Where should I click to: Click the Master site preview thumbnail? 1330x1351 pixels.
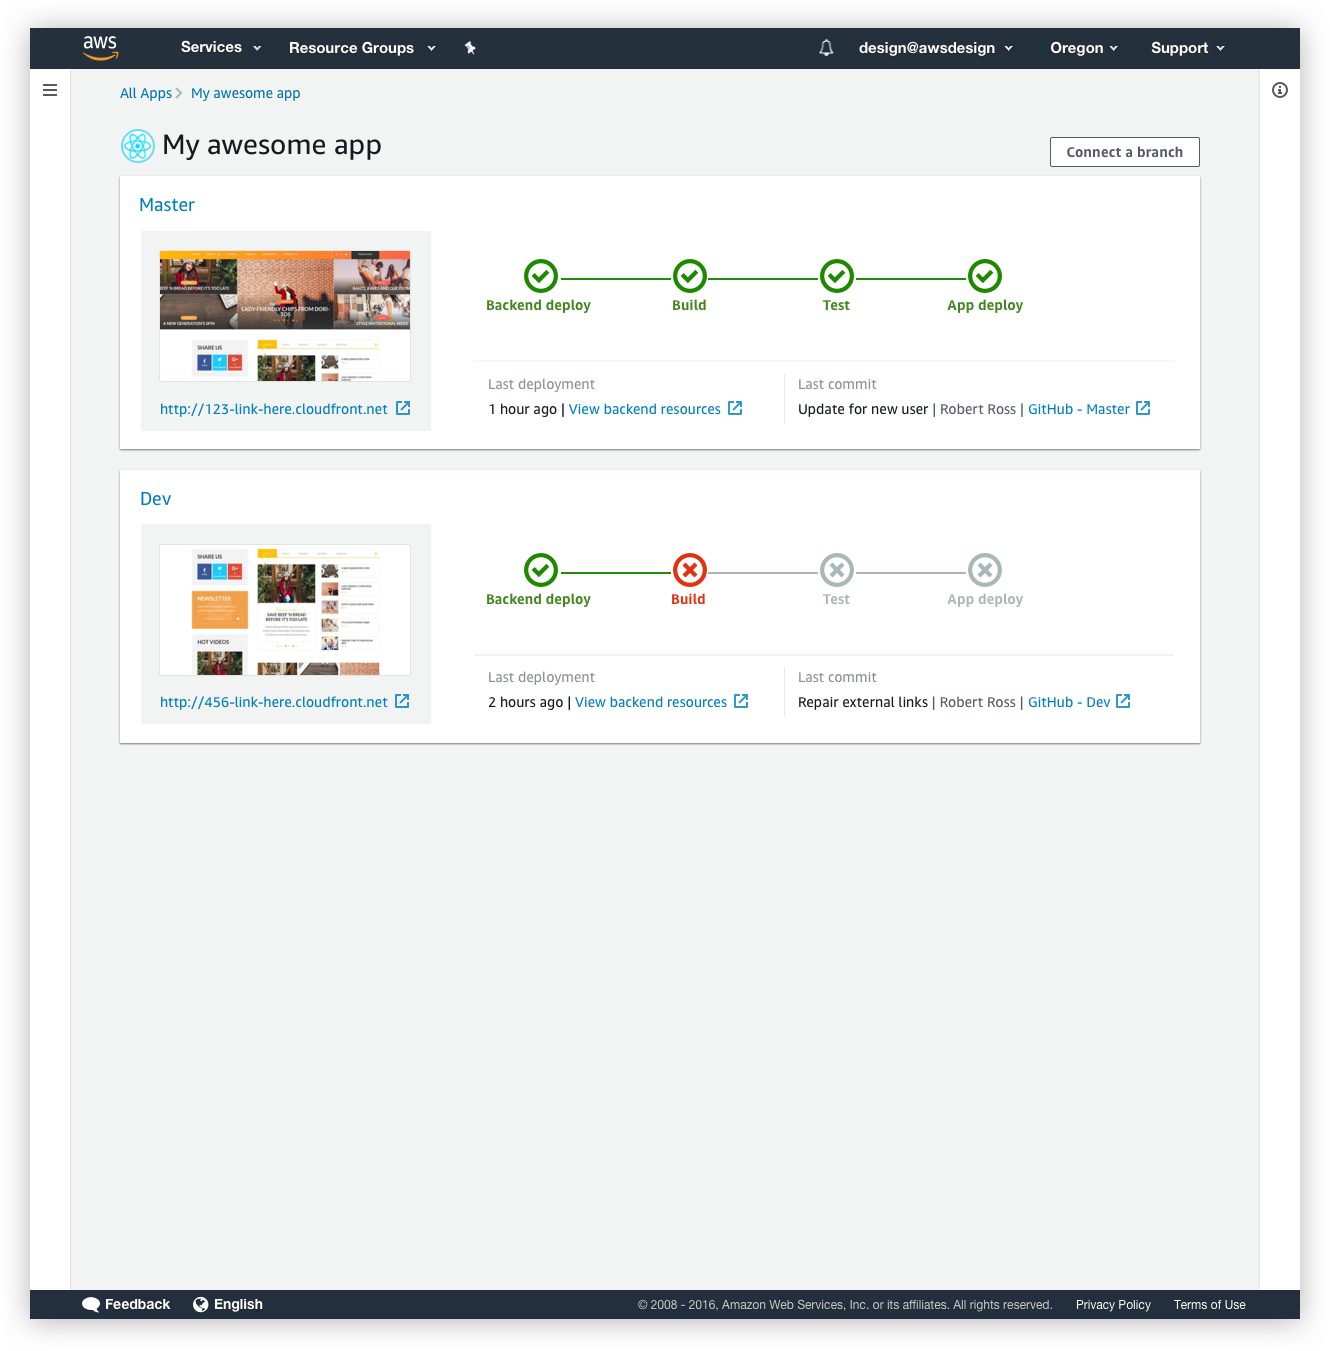click(x=285, y=316)
